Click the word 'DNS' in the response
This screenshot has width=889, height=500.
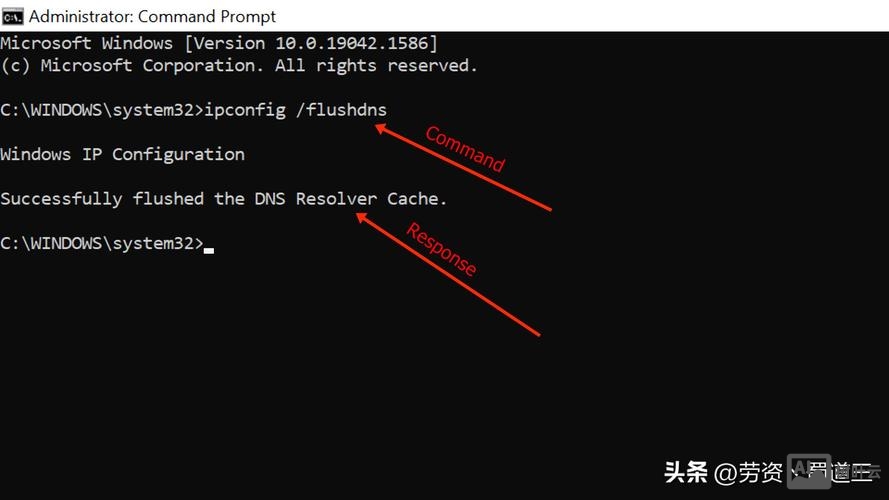coord(270,199)
